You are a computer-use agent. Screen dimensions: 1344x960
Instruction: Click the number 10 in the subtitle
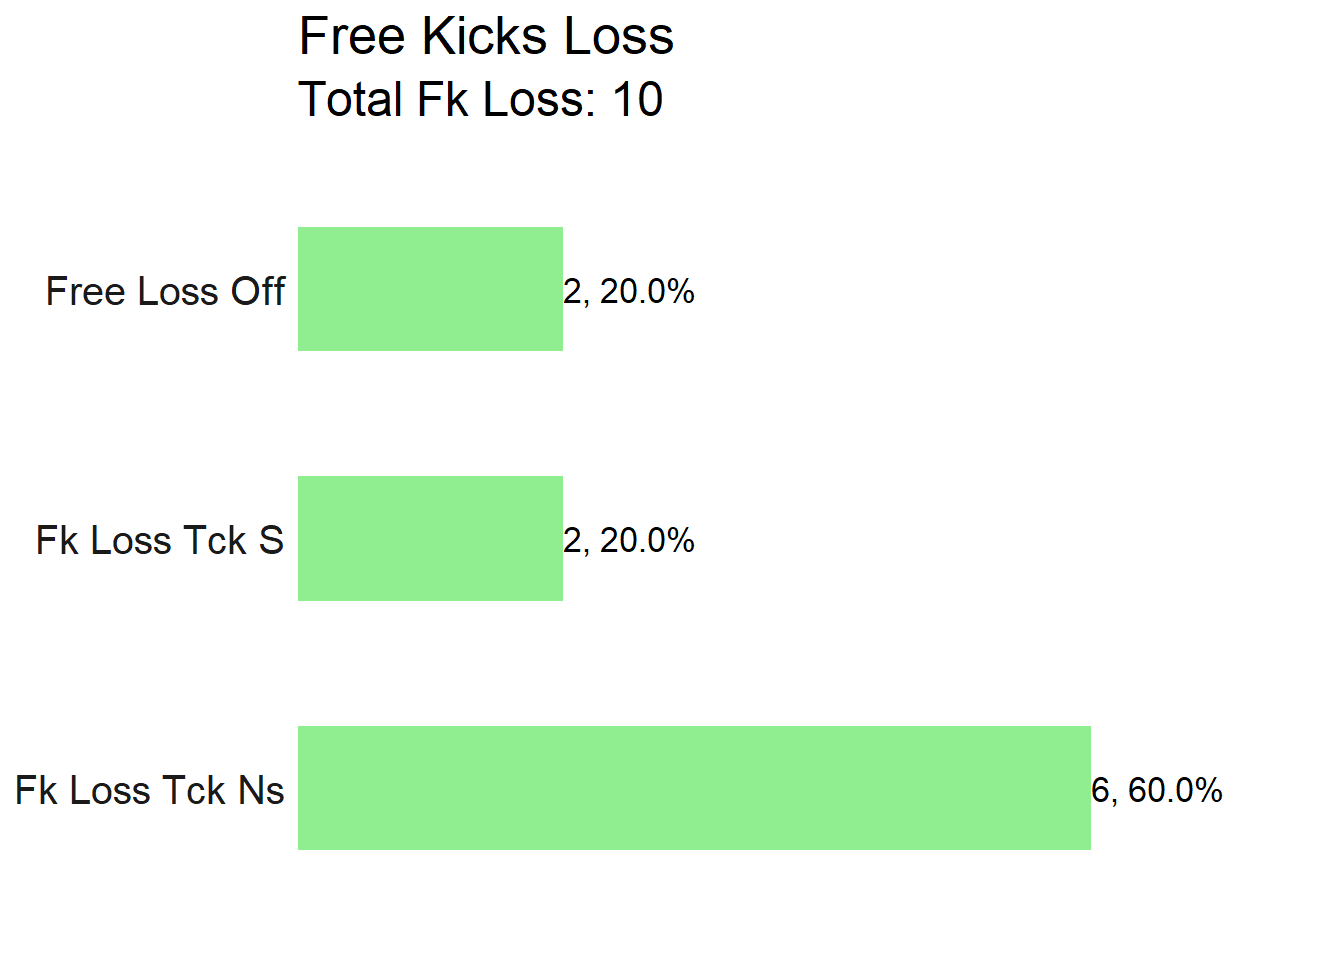638,99
